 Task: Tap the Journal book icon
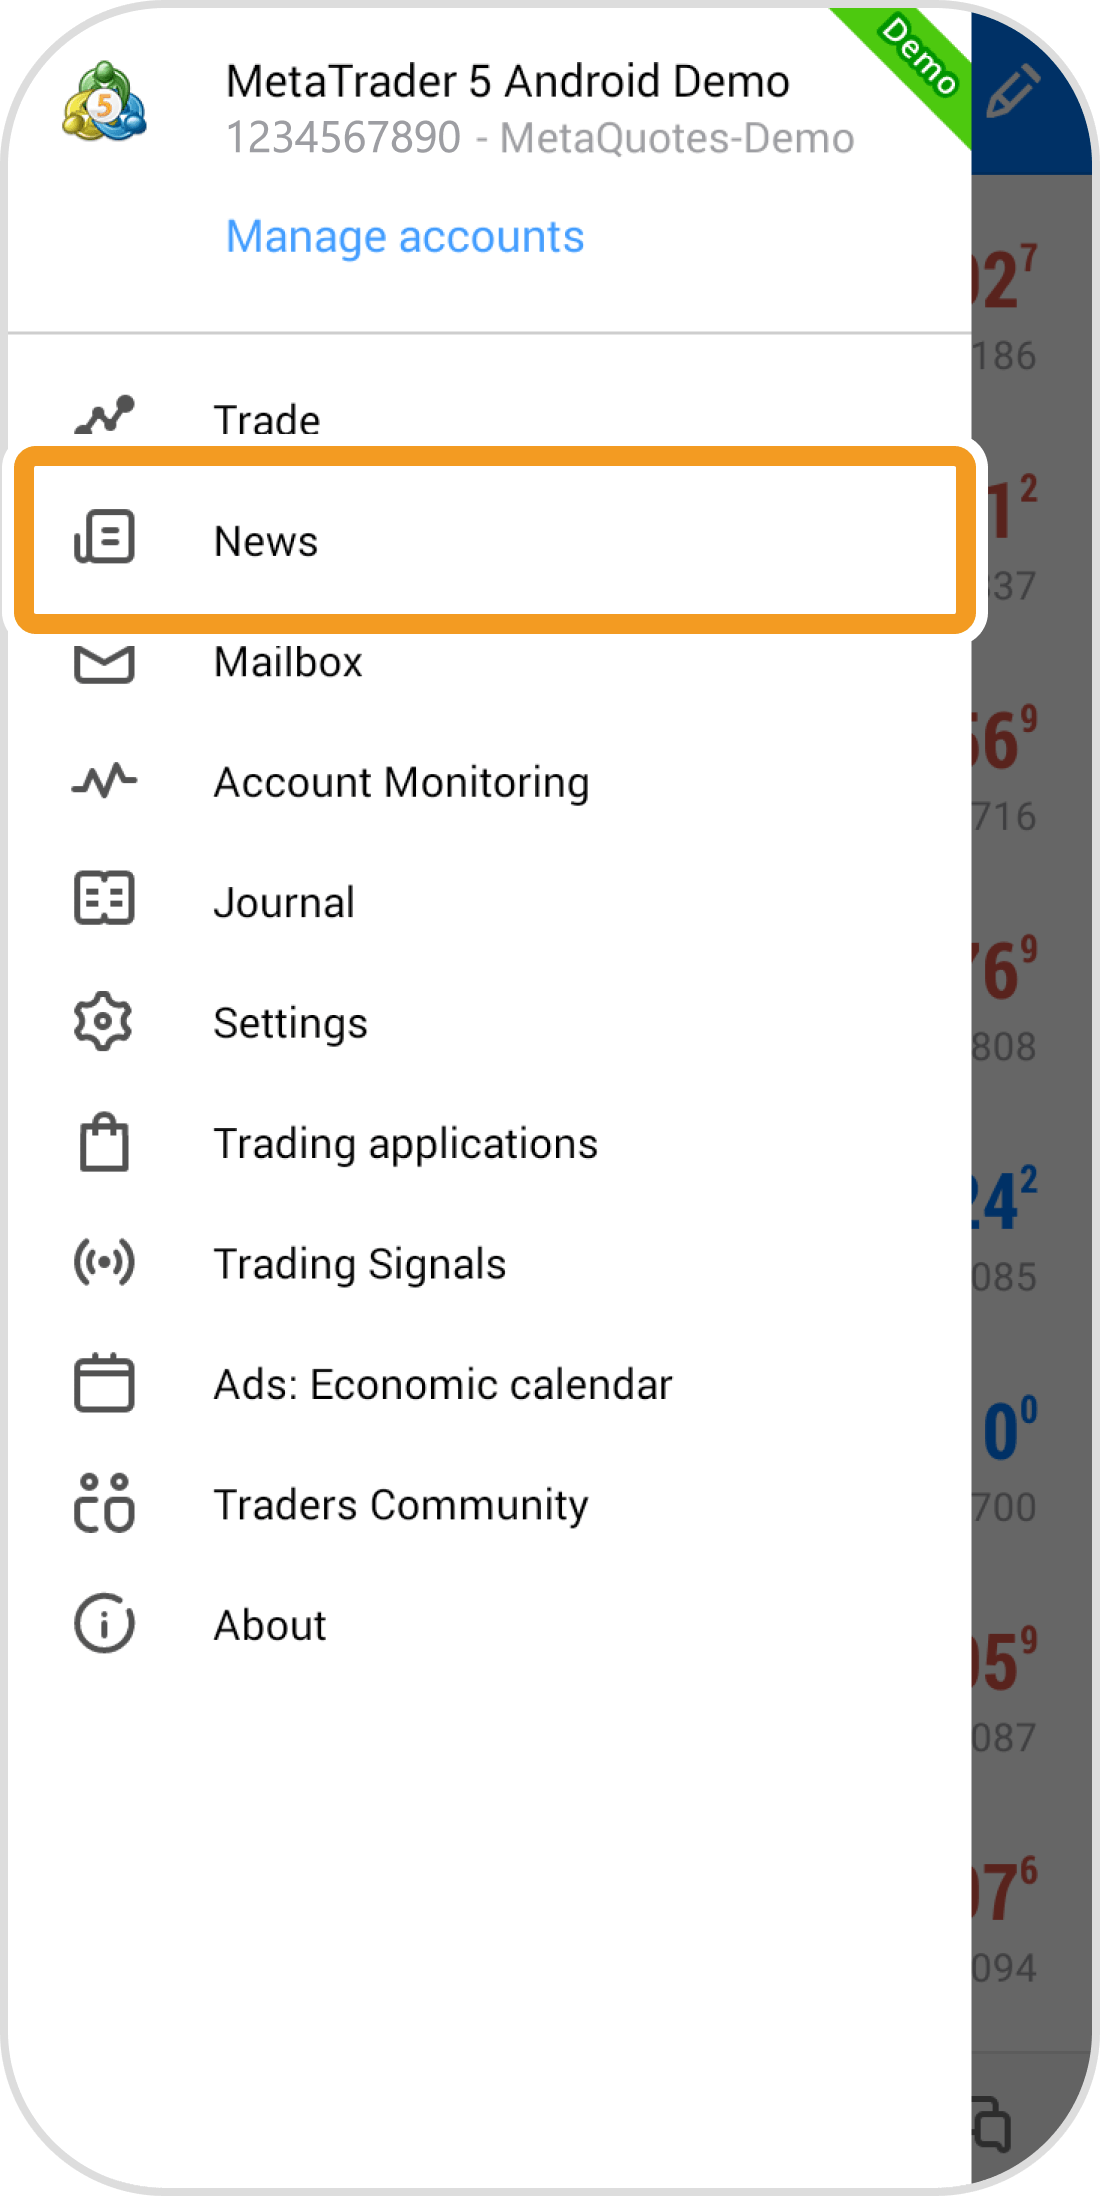[104, 899]
